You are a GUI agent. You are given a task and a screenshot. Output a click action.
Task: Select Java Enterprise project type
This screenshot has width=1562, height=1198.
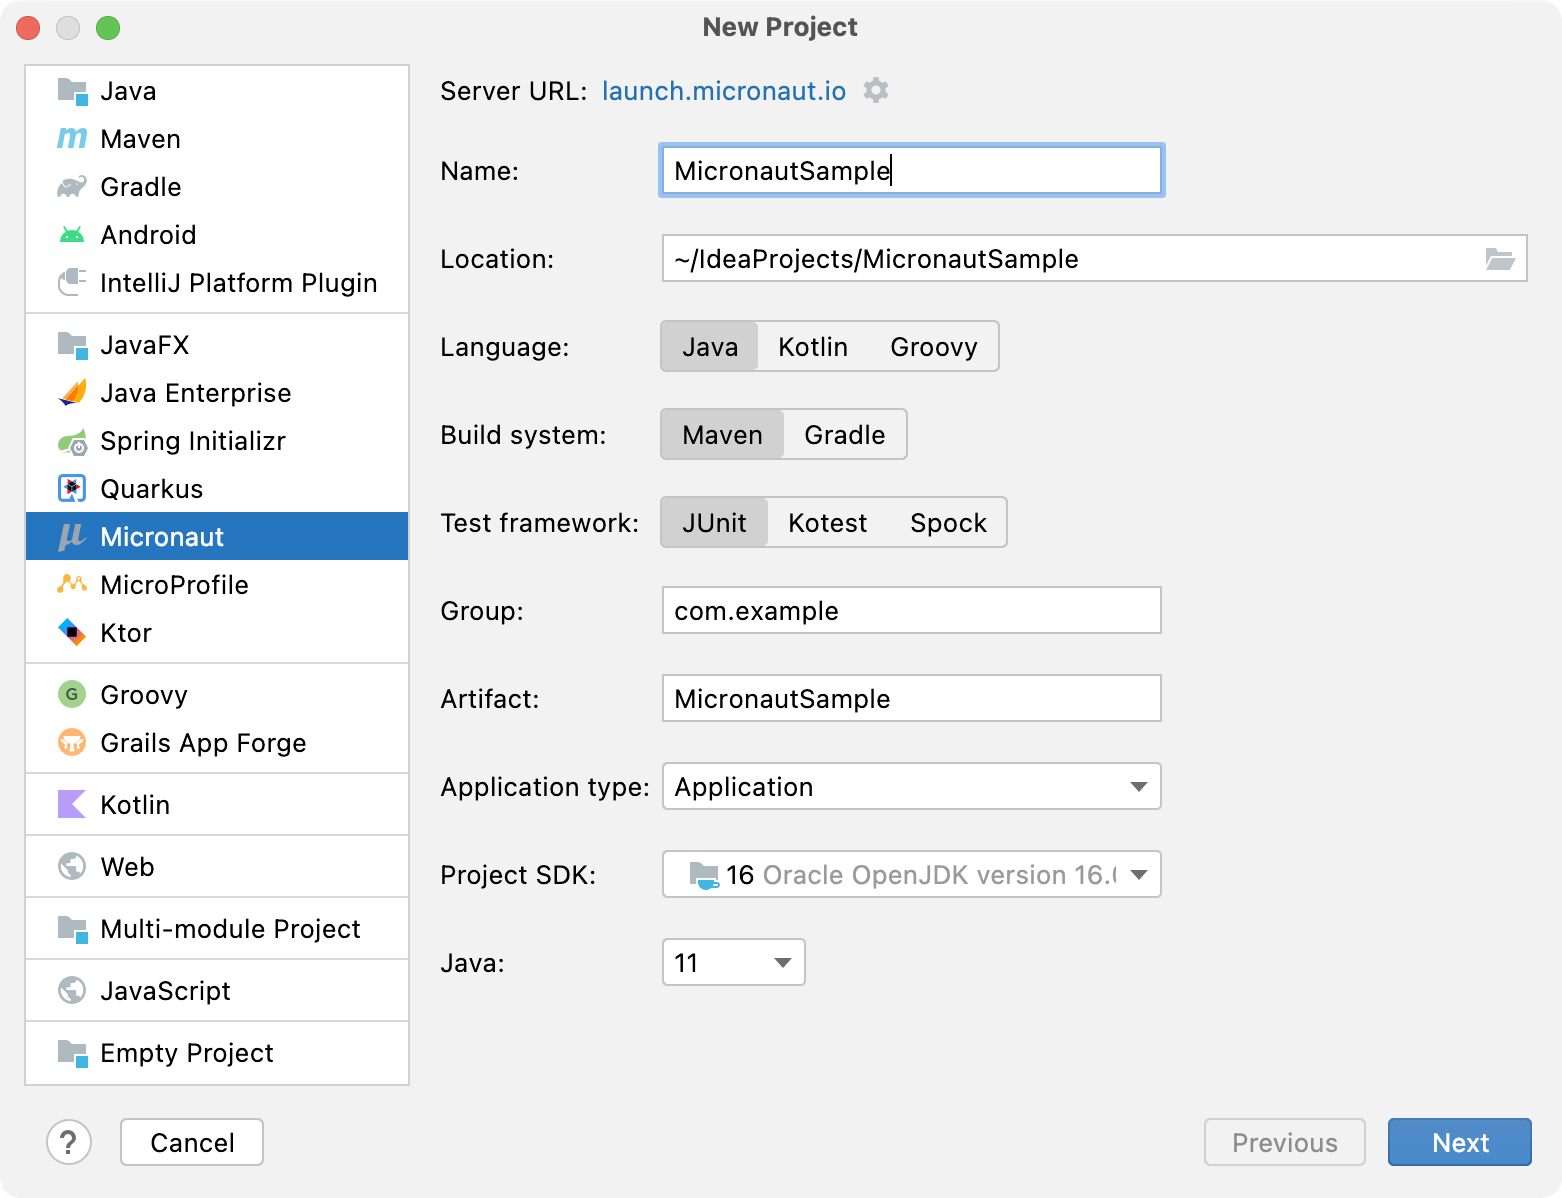click(217, 393)
